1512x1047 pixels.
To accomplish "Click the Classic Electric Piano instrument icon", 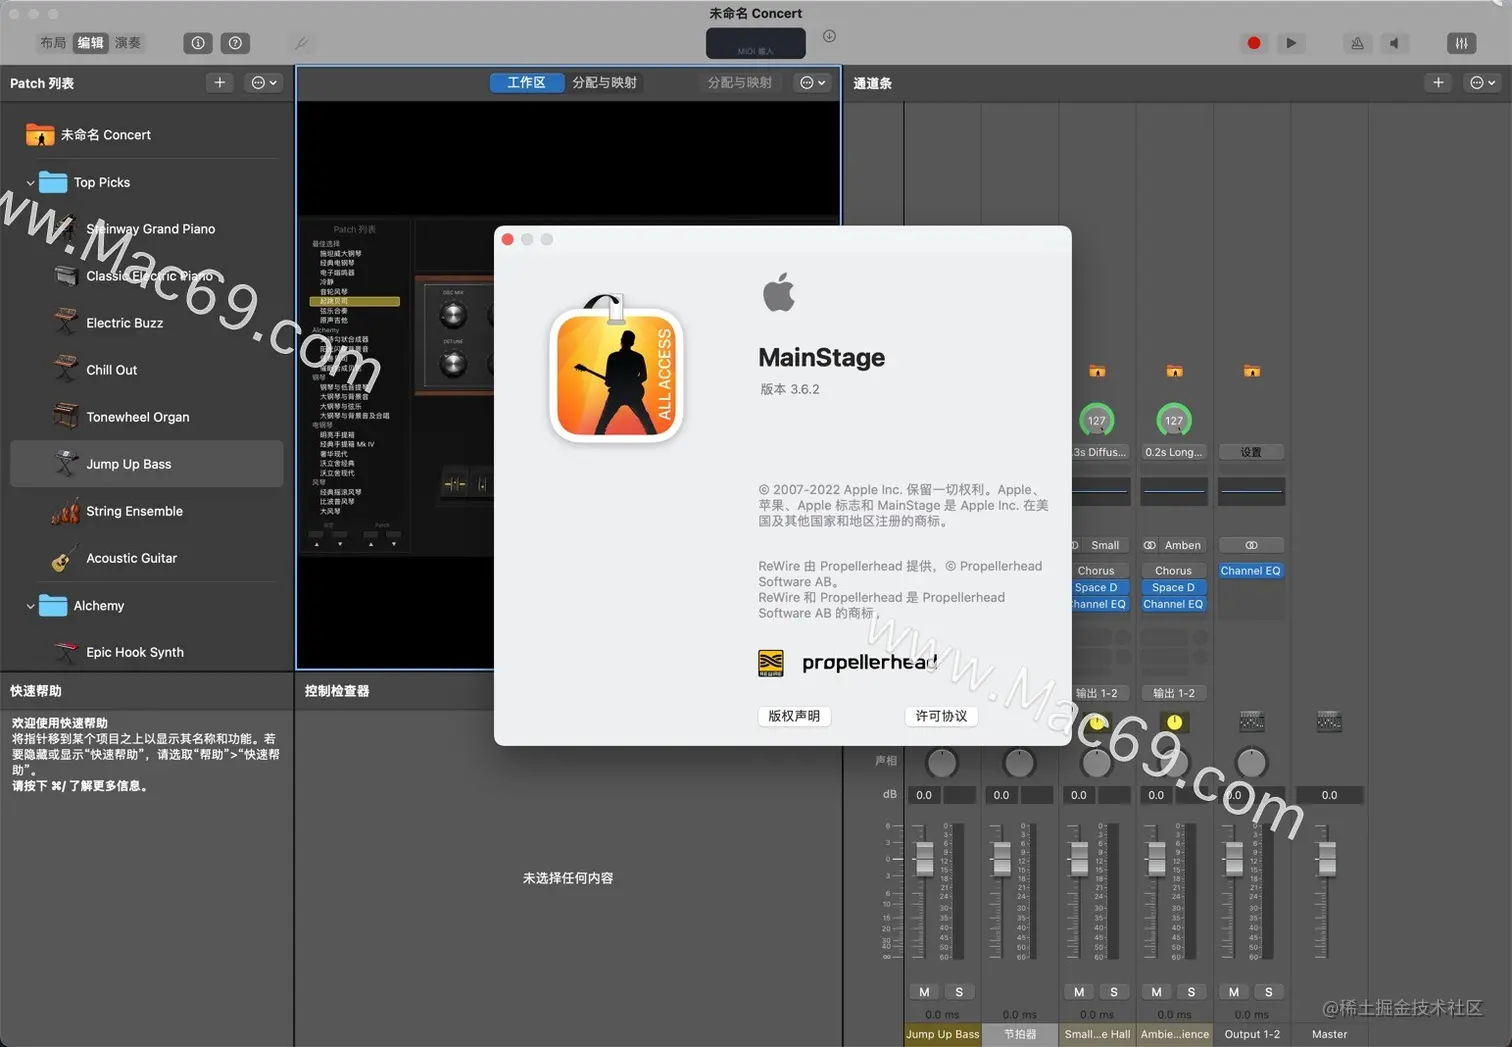I will 66,276.
